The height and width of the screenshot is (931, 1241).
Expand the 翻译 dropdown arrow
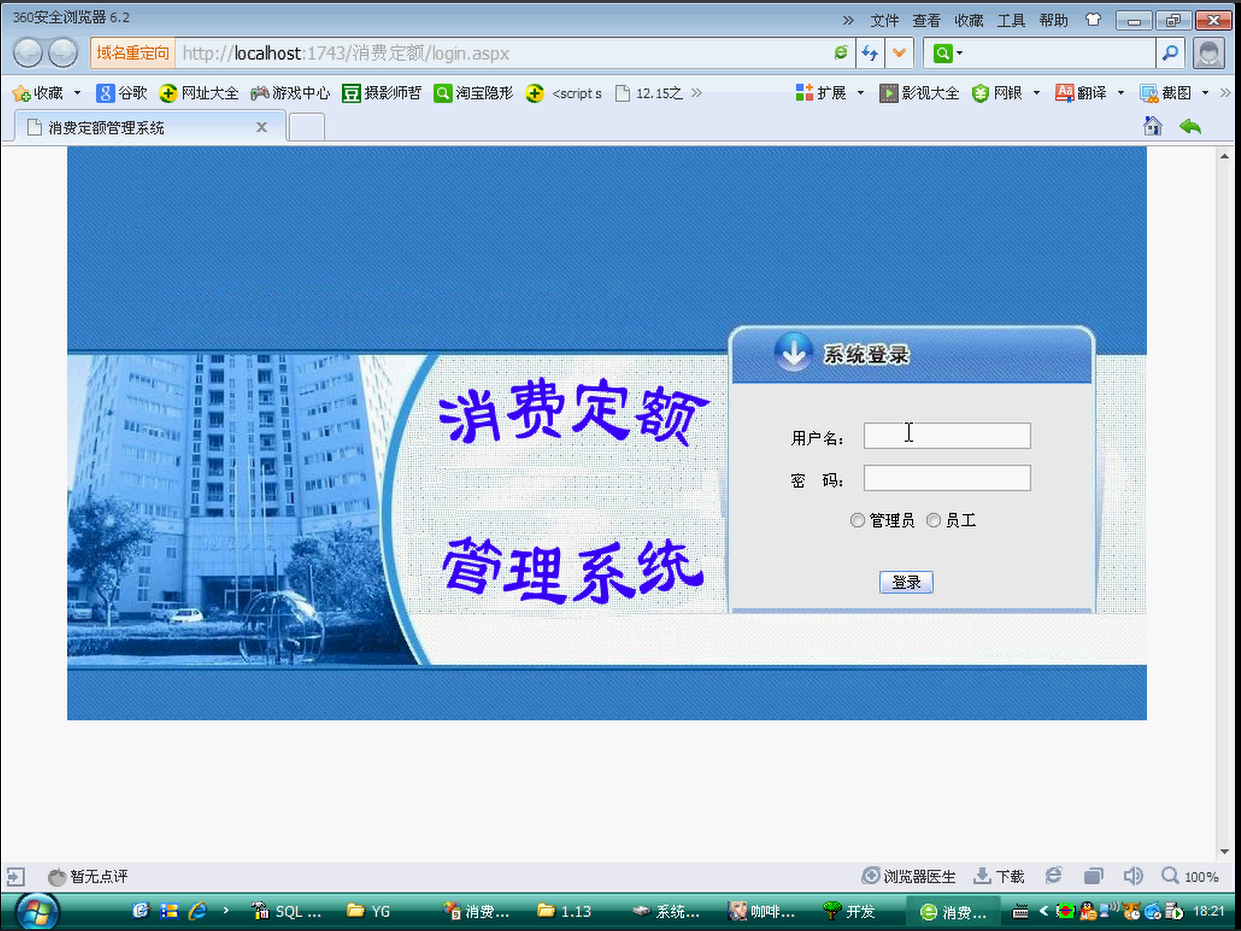pos(1120,93)
